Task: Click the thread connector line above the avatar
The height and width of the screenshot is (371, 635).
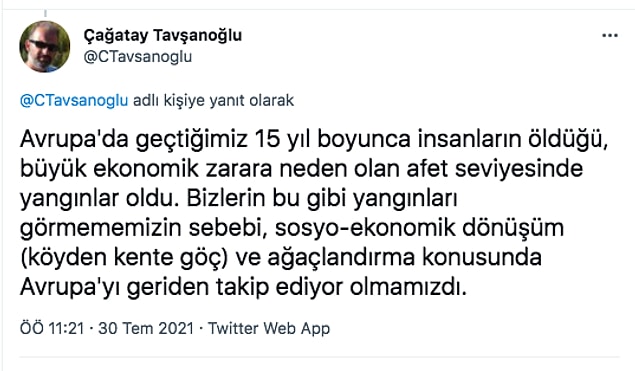Action: 45,13
